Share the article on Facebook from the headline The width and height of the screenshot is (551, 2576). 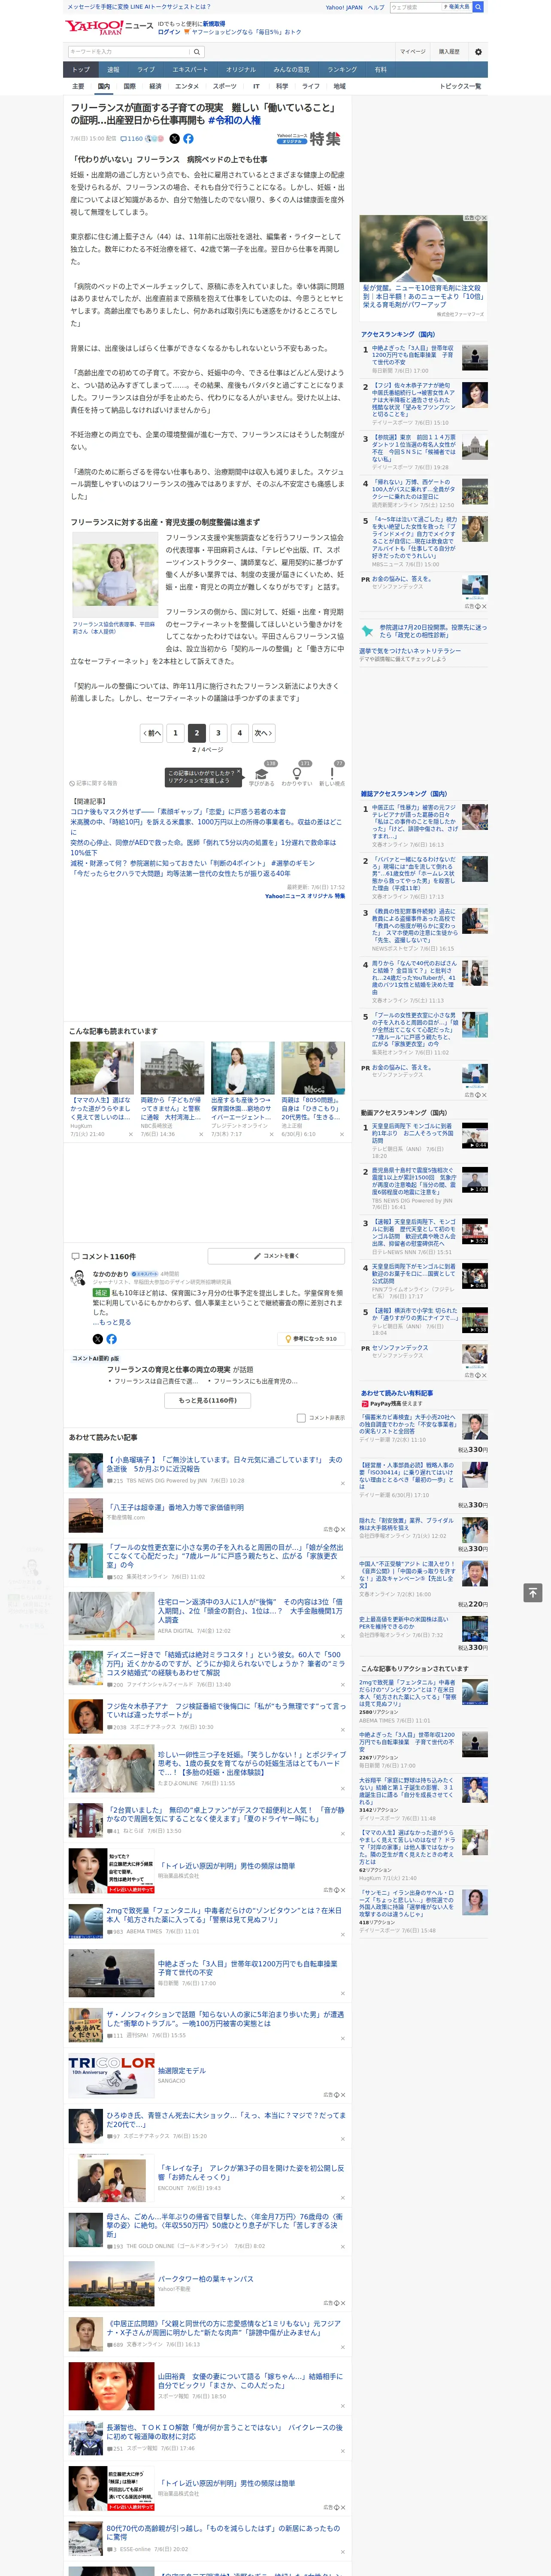pos(188,139)
